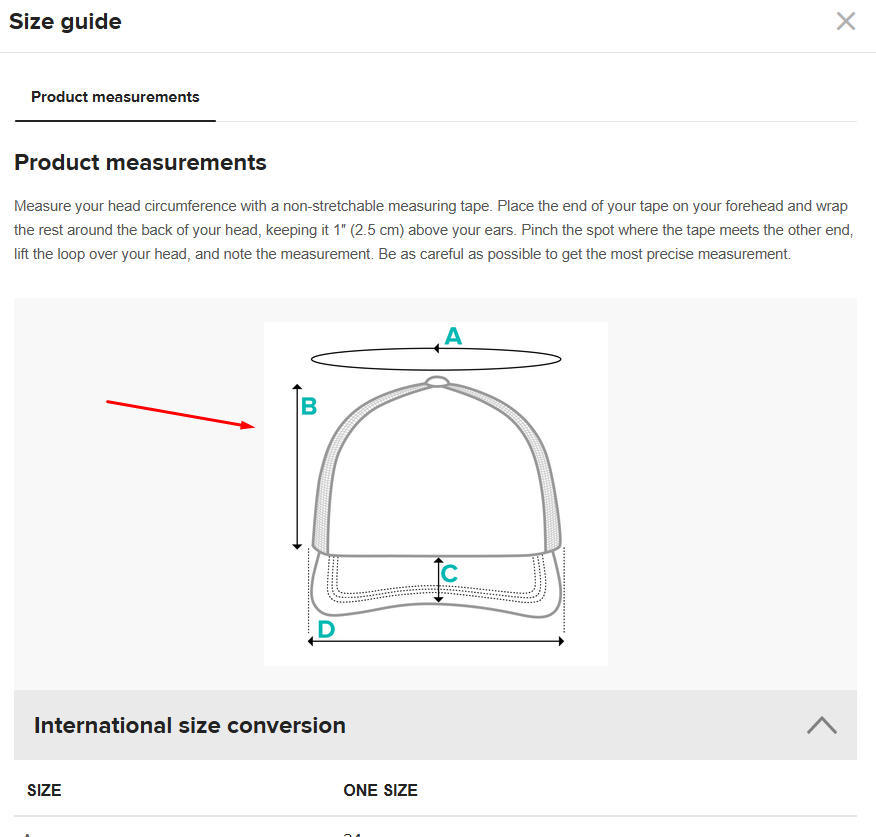Click the Product measurements heading

pyautogui.click(x=140, y=162)
